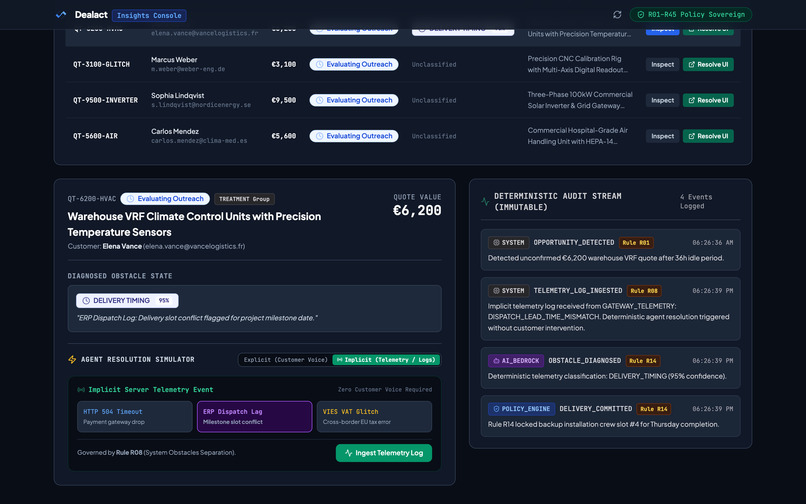The width and height of the screenshot is (806, 504).
Task: Click the QT-6200-HVAC ID in detail panel
Action: click(x=92, y=199)
